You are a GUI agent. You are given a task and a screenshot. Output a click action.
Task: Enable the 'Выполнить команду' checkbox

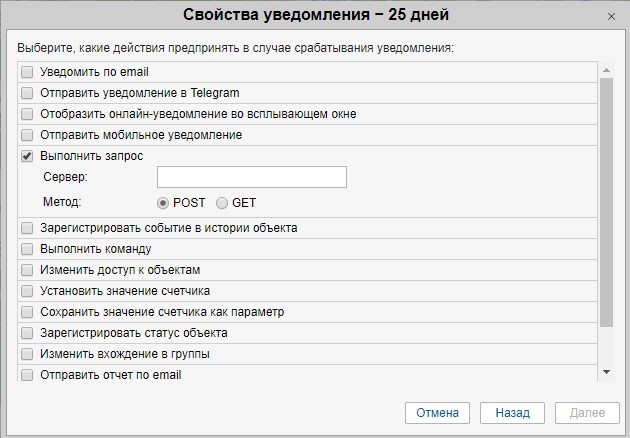(27, 249)
